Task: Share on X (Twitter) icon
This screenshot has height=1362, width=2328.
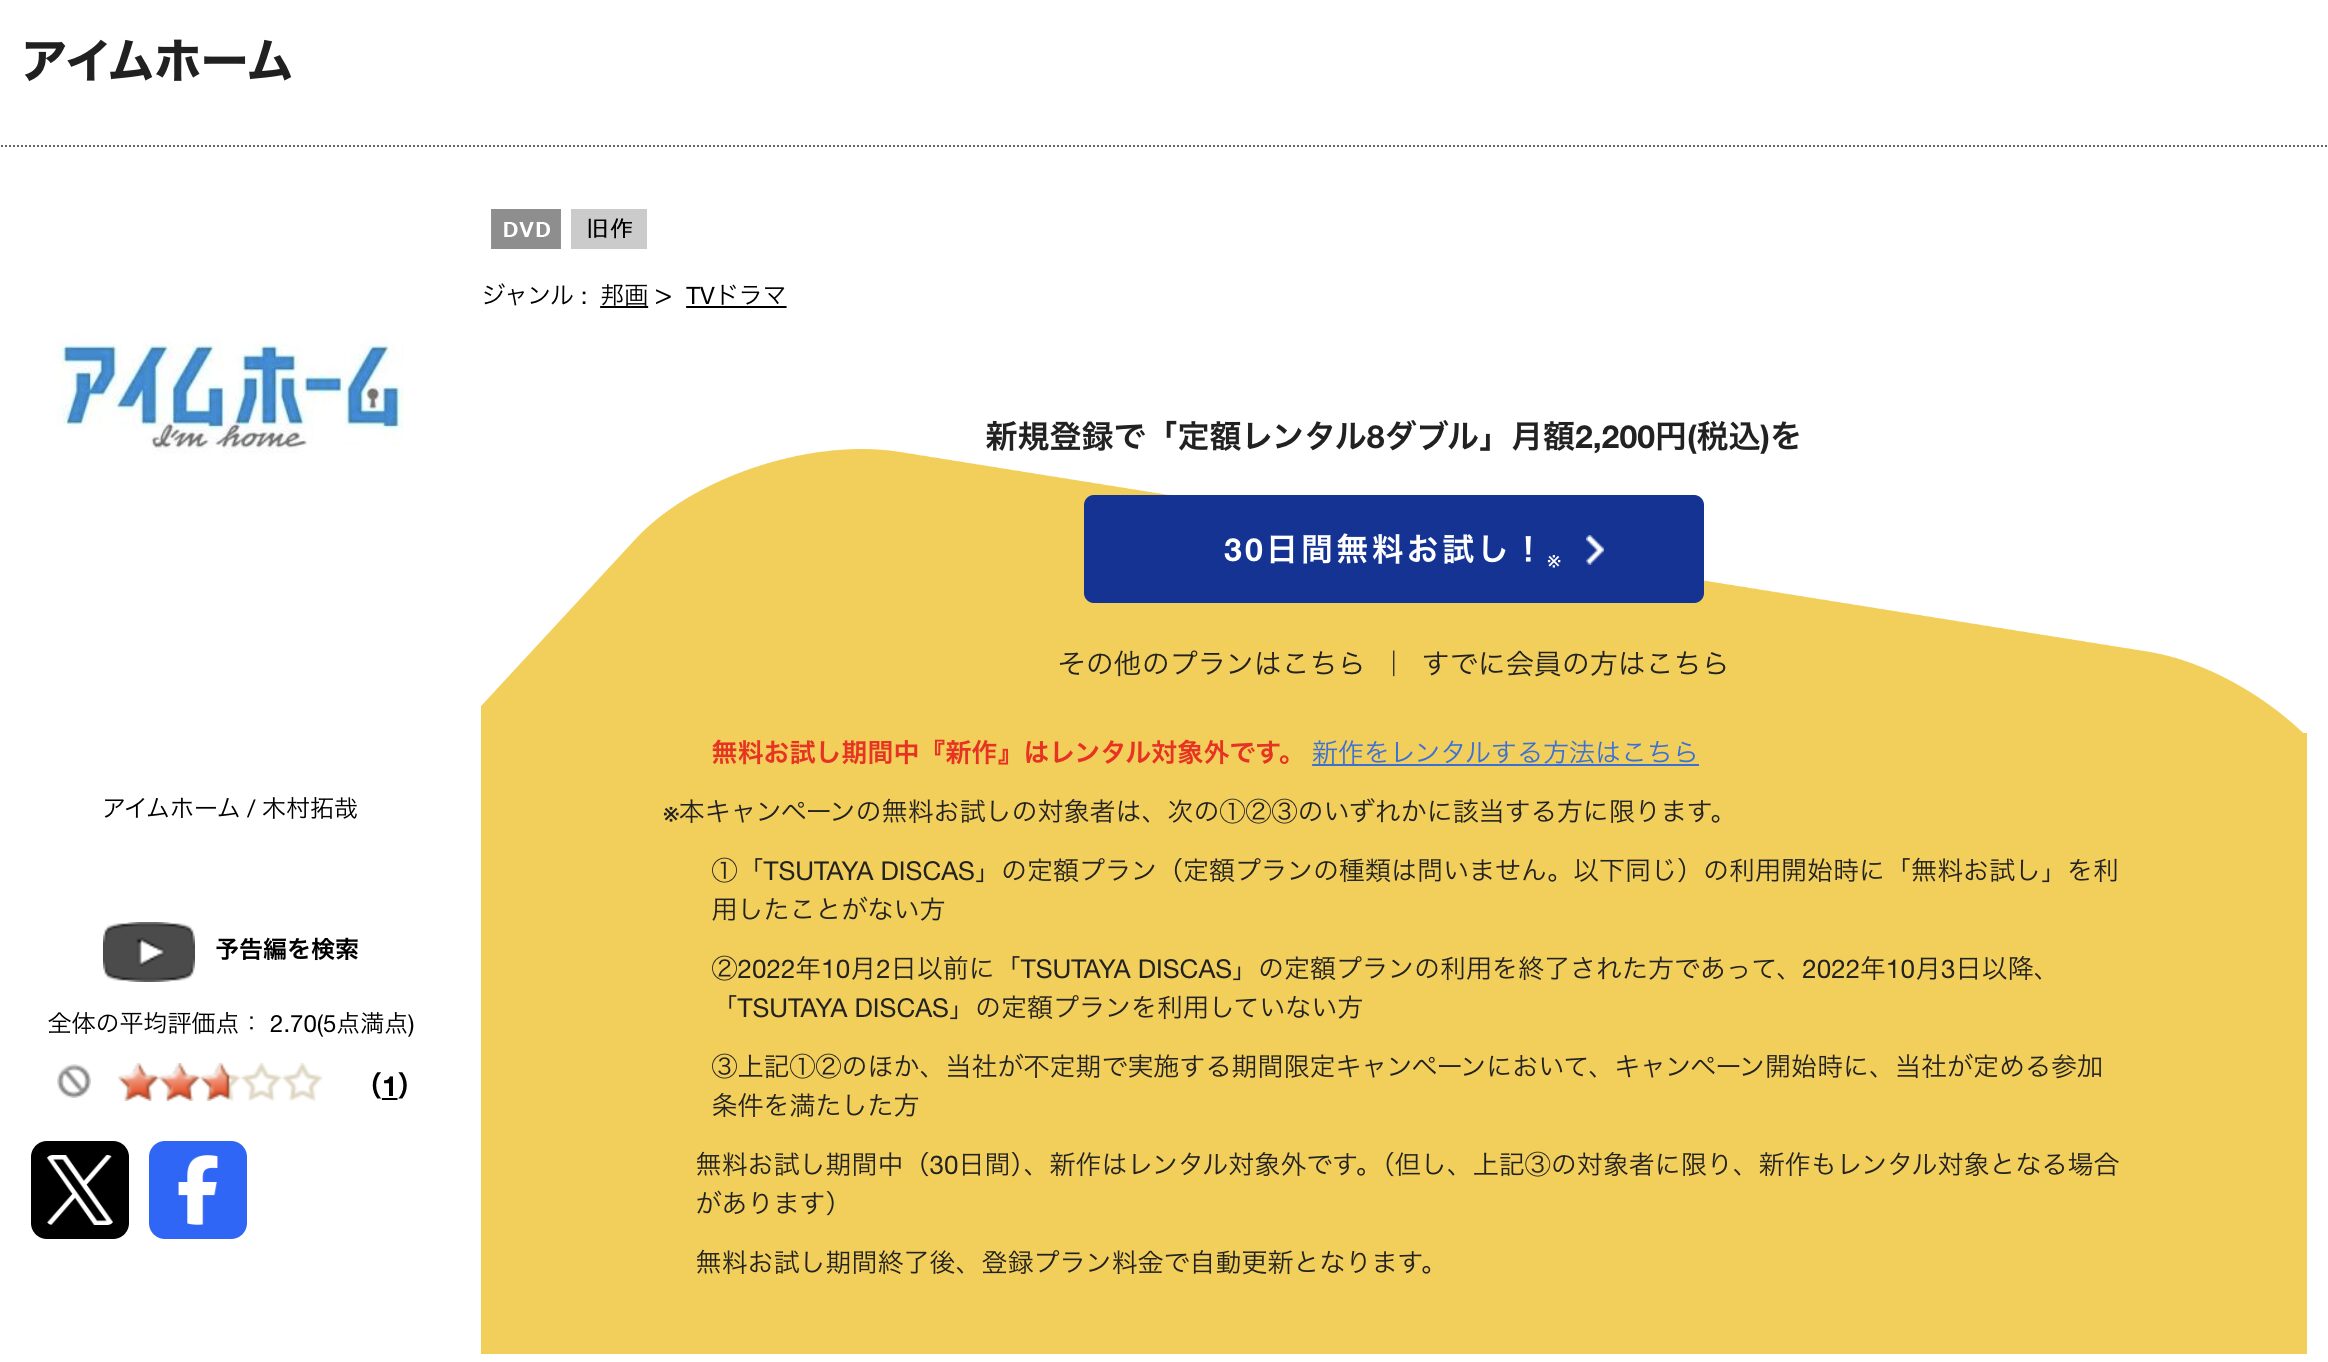Action: point(80,1190)
